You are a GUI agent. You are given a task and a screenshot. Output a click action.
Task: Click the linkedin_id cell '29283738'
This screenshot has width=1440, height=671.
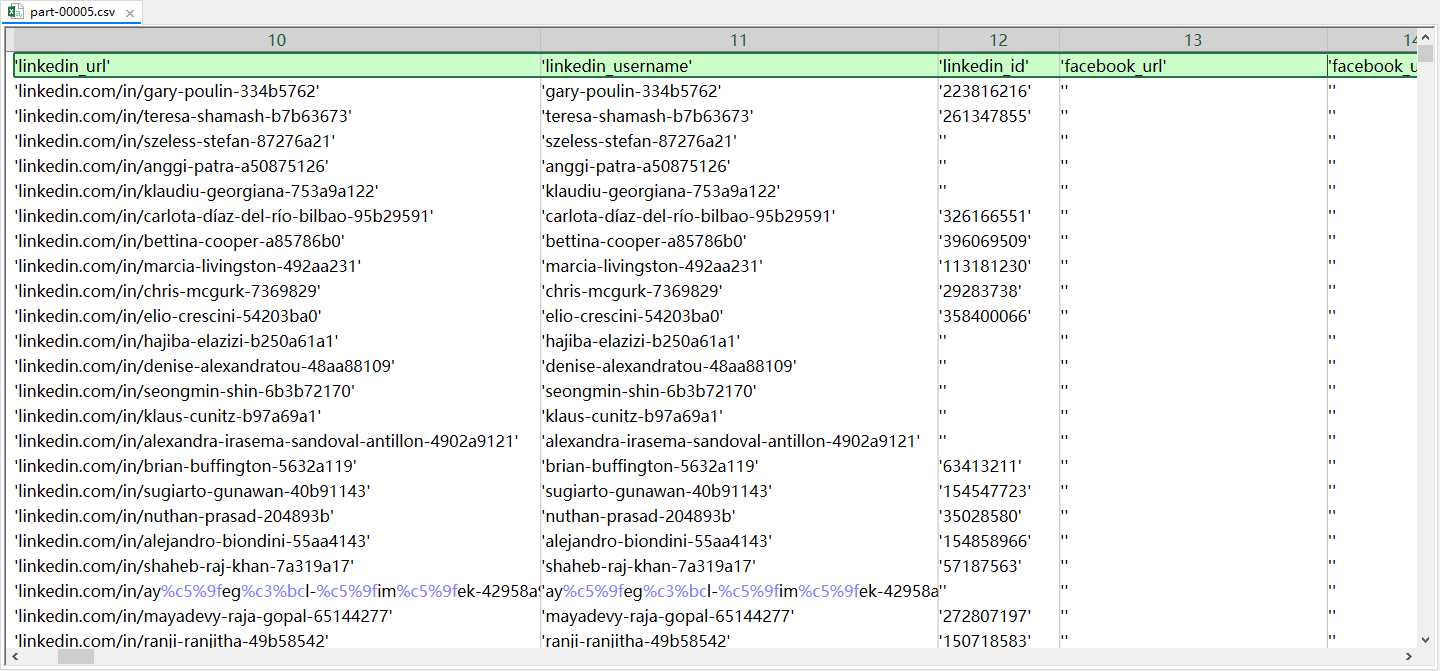[999, 291]
